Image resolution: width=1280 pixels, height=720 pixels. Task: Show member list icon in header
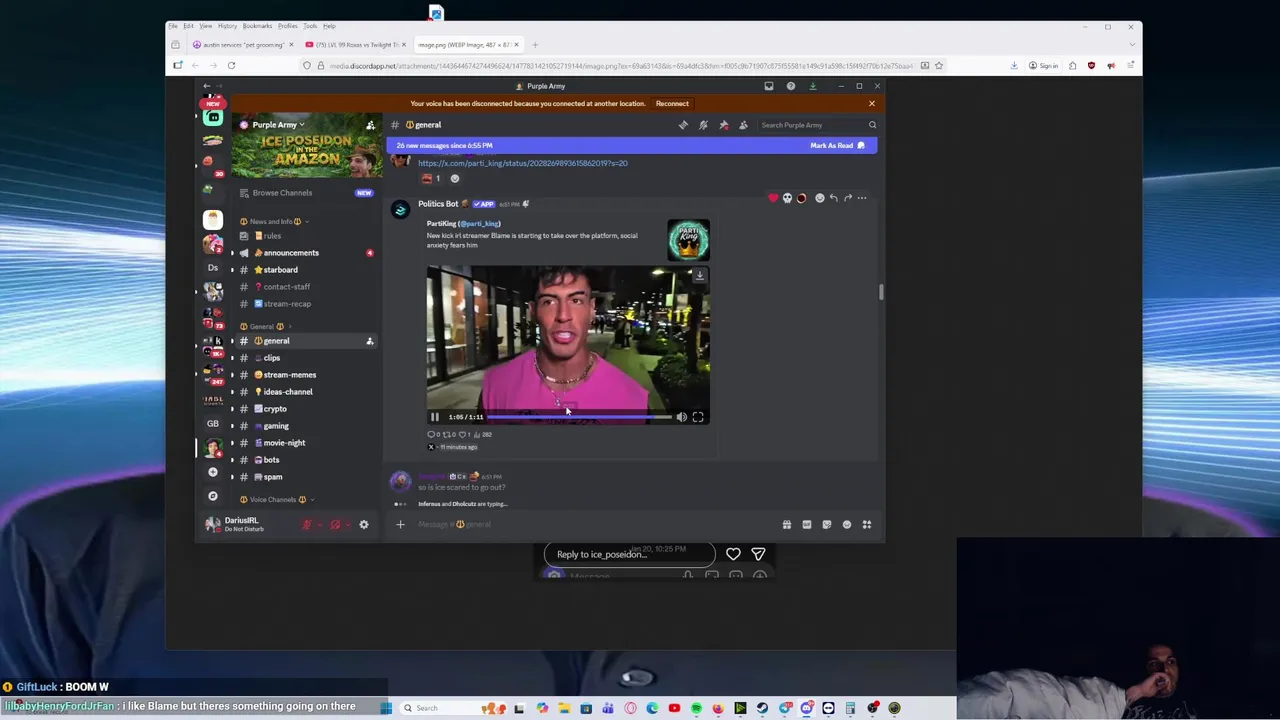coord(743,125)
